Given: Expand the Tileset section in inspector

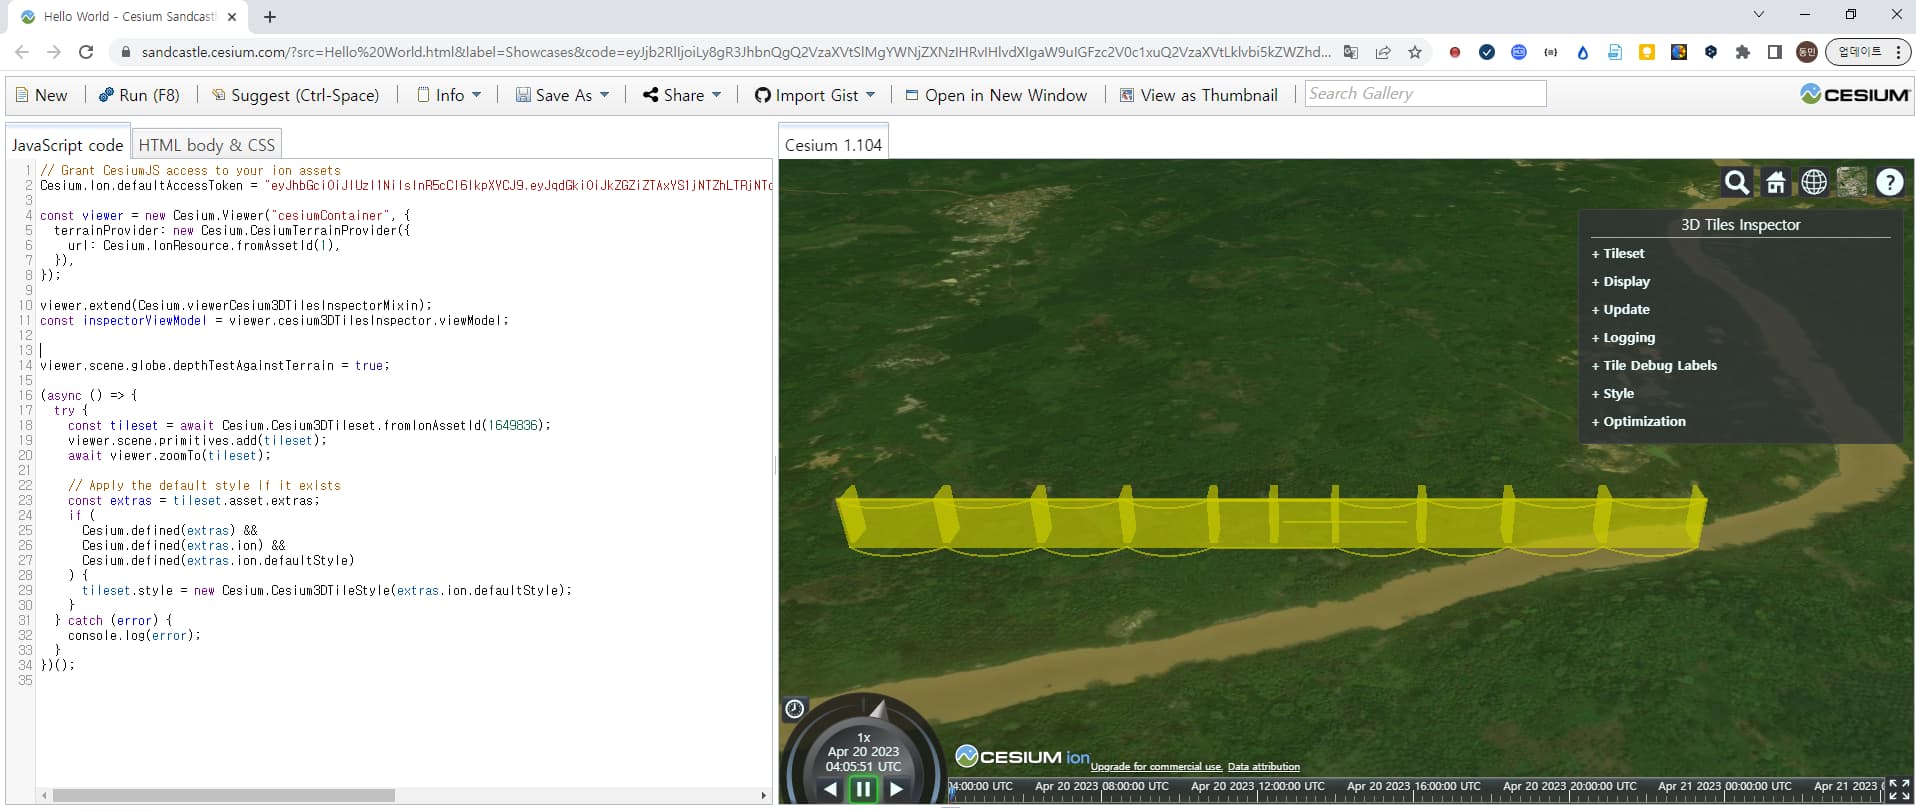Looking at the screenshot, I should coord(1618,254).
